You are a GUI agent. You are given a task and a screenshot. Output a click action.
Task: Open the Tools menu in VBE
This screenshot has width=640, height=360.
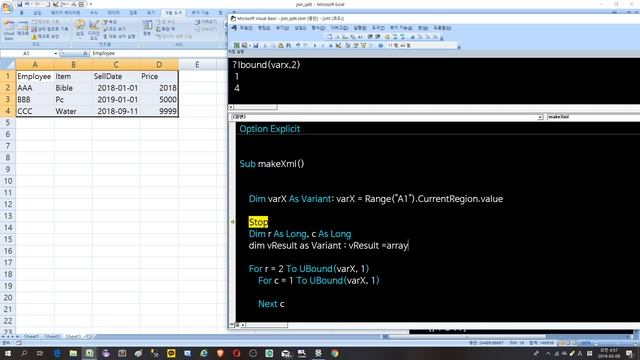click(378, 28)
